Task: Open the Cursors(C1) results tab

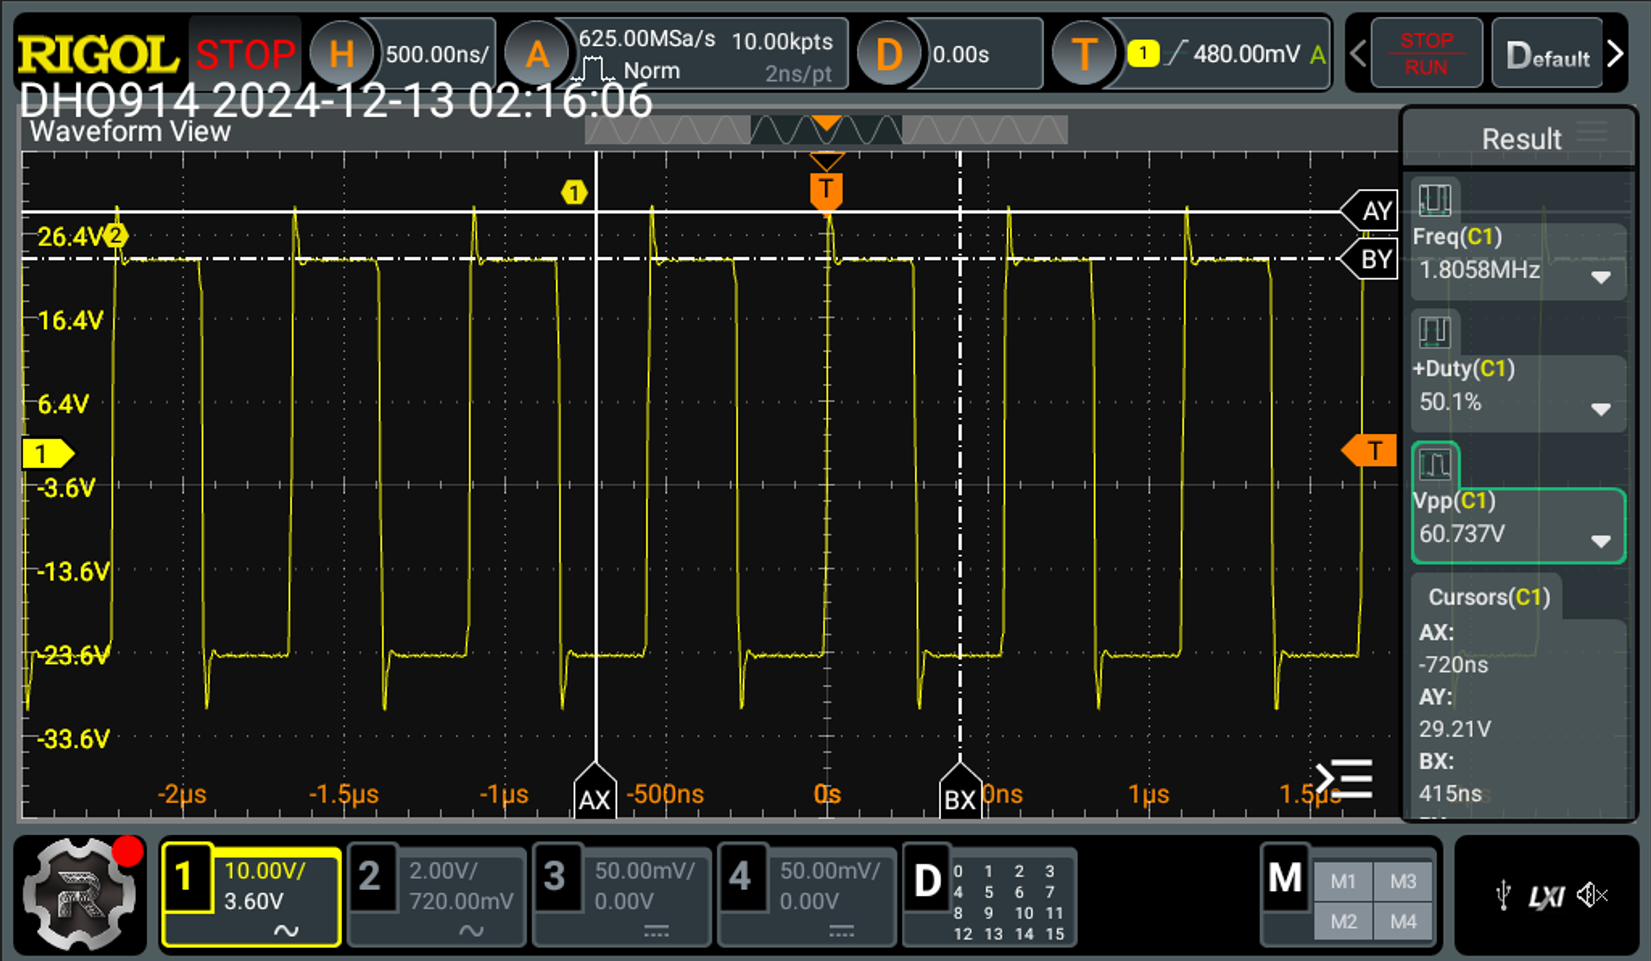Action: click(x=1489, y=597)
